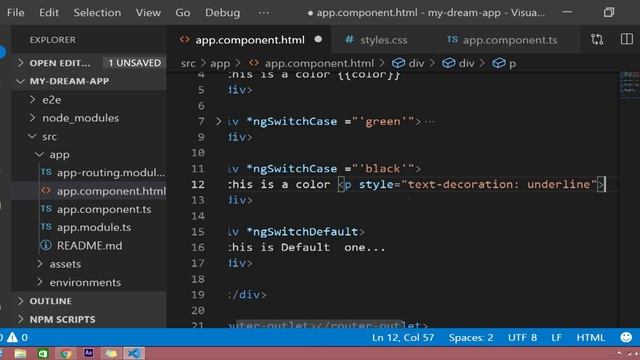Open the Selection menu

point(97,13)
